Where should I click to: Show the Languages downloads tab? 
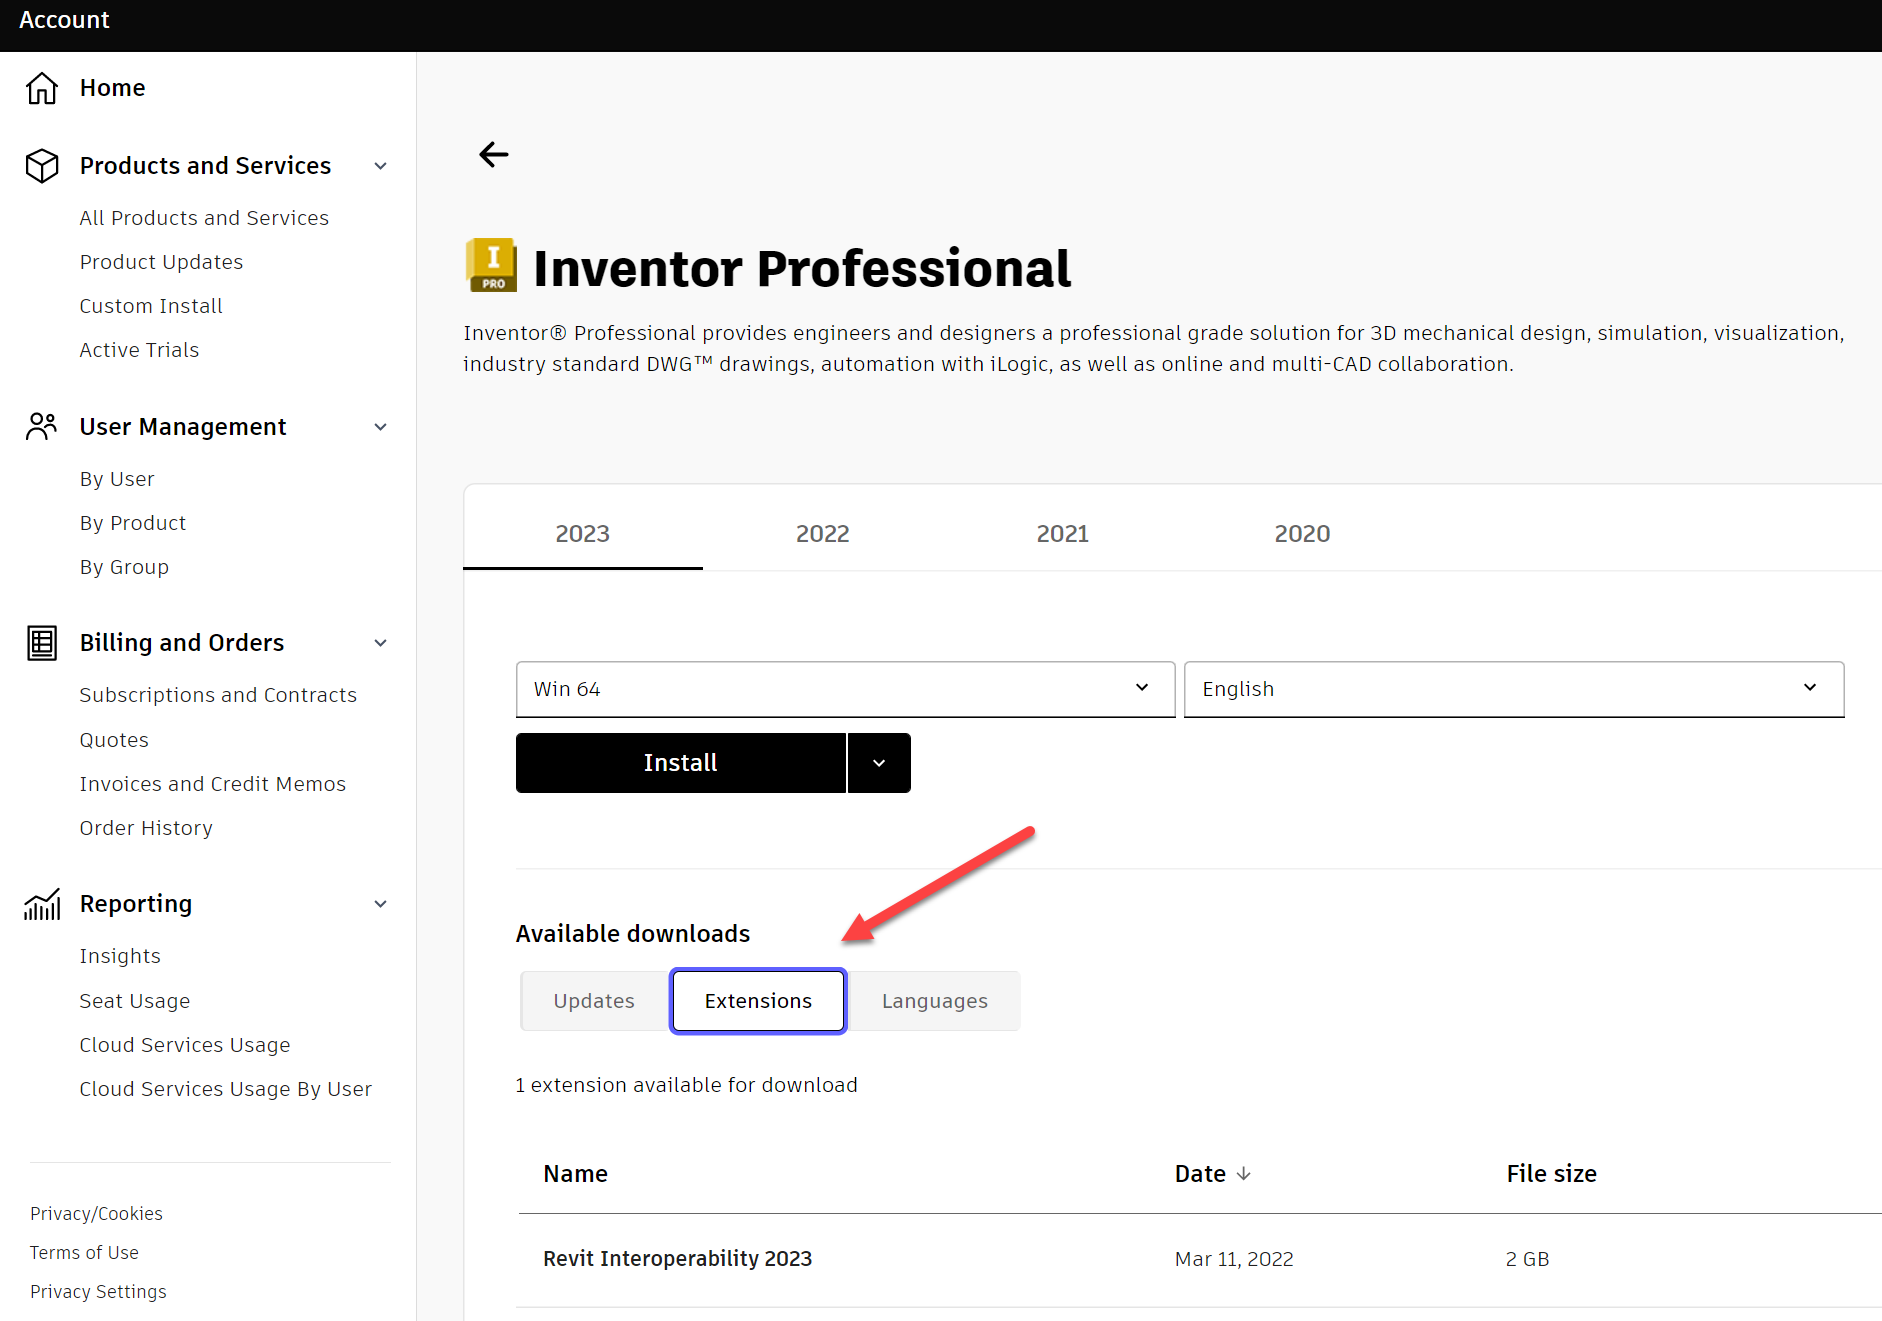[934, 1001]
